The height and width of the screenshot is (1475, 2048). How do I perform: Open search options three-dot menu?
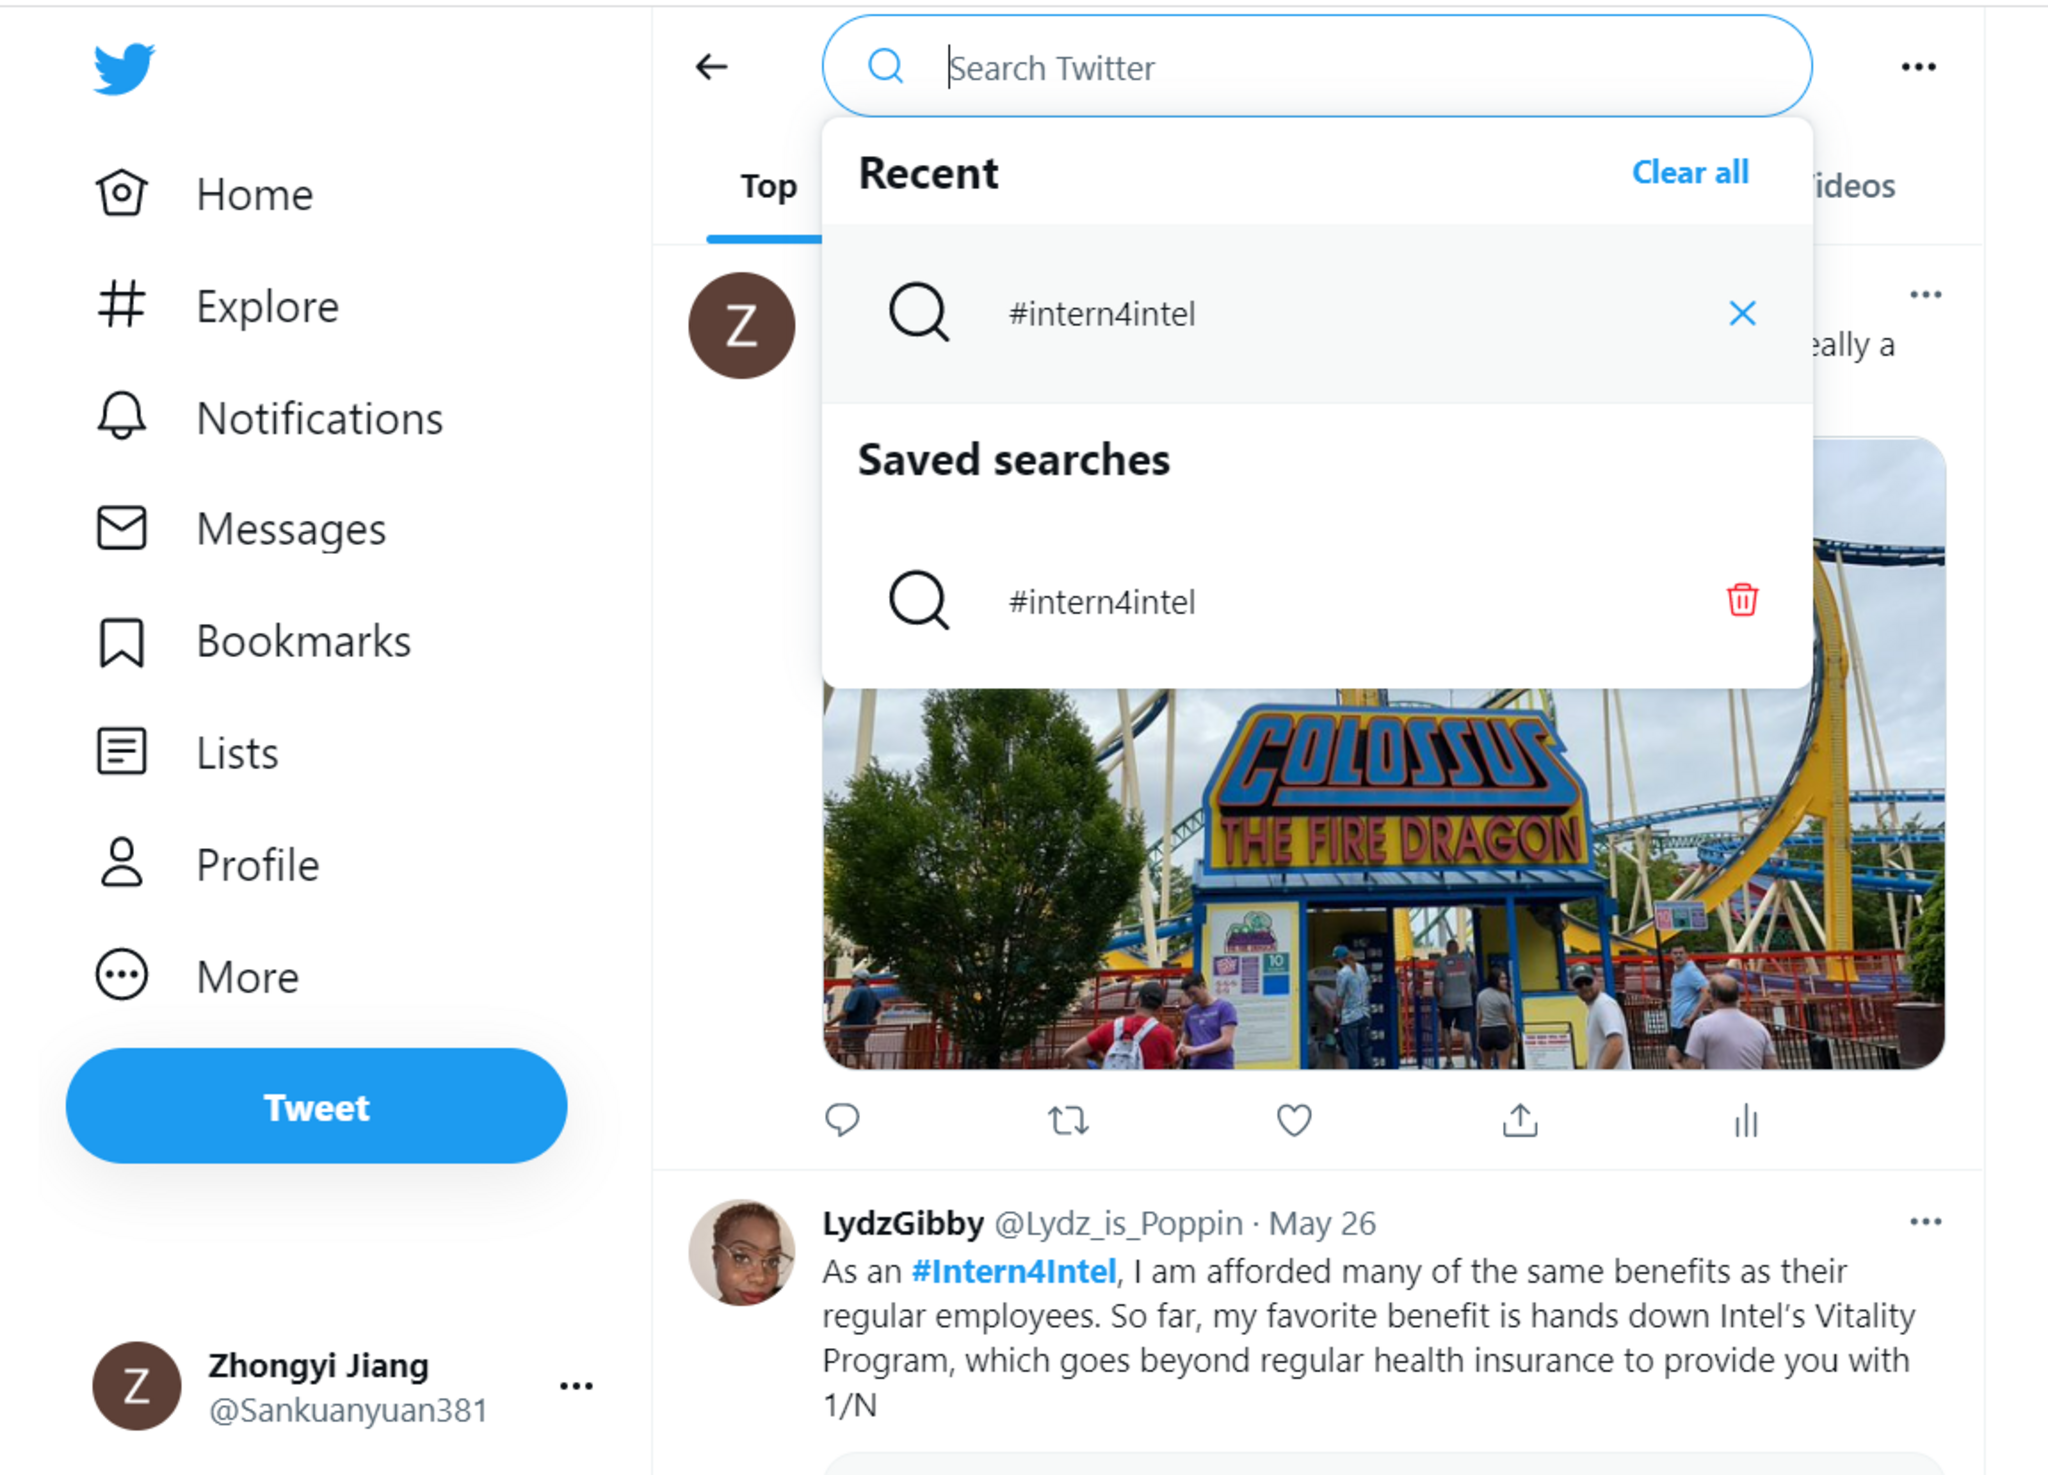pyautogui.click(x=1918, y=67)
